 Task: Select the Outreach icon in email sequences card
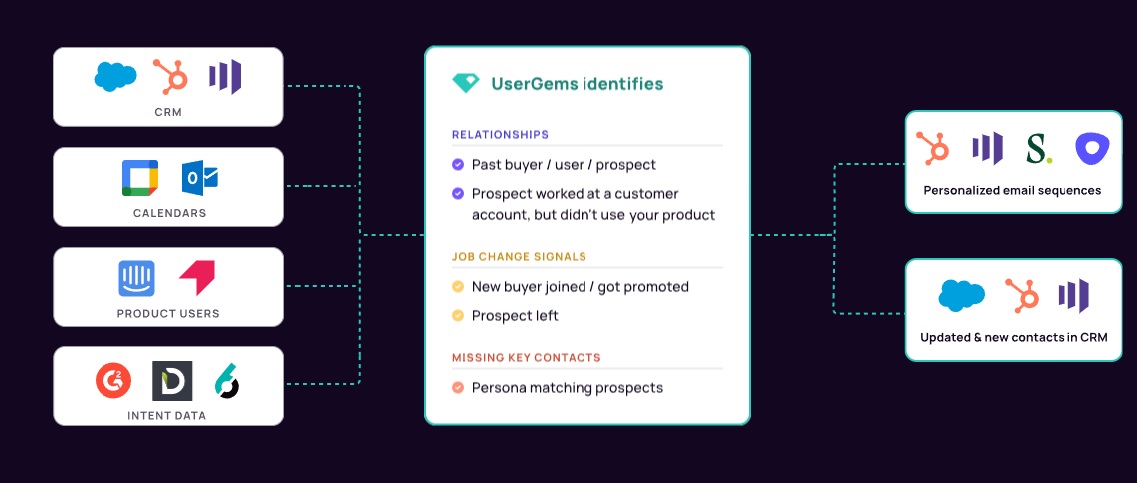pos(1088,149)
